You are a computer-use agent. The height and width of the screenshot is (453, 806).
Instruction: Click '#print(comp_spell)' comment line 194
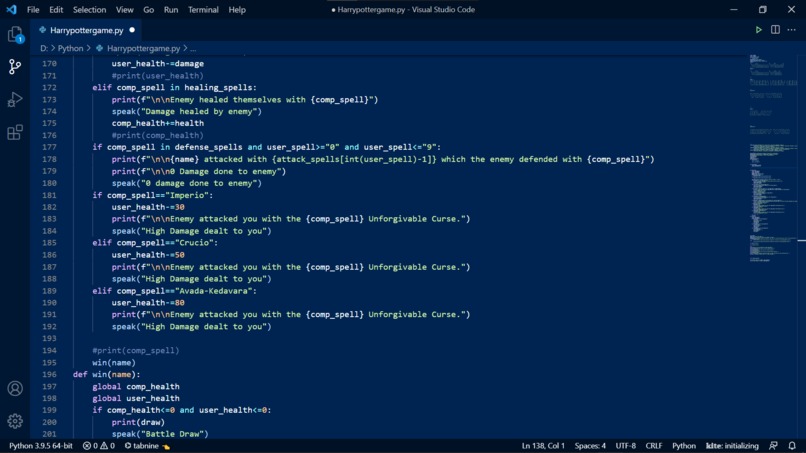(136, 351)
